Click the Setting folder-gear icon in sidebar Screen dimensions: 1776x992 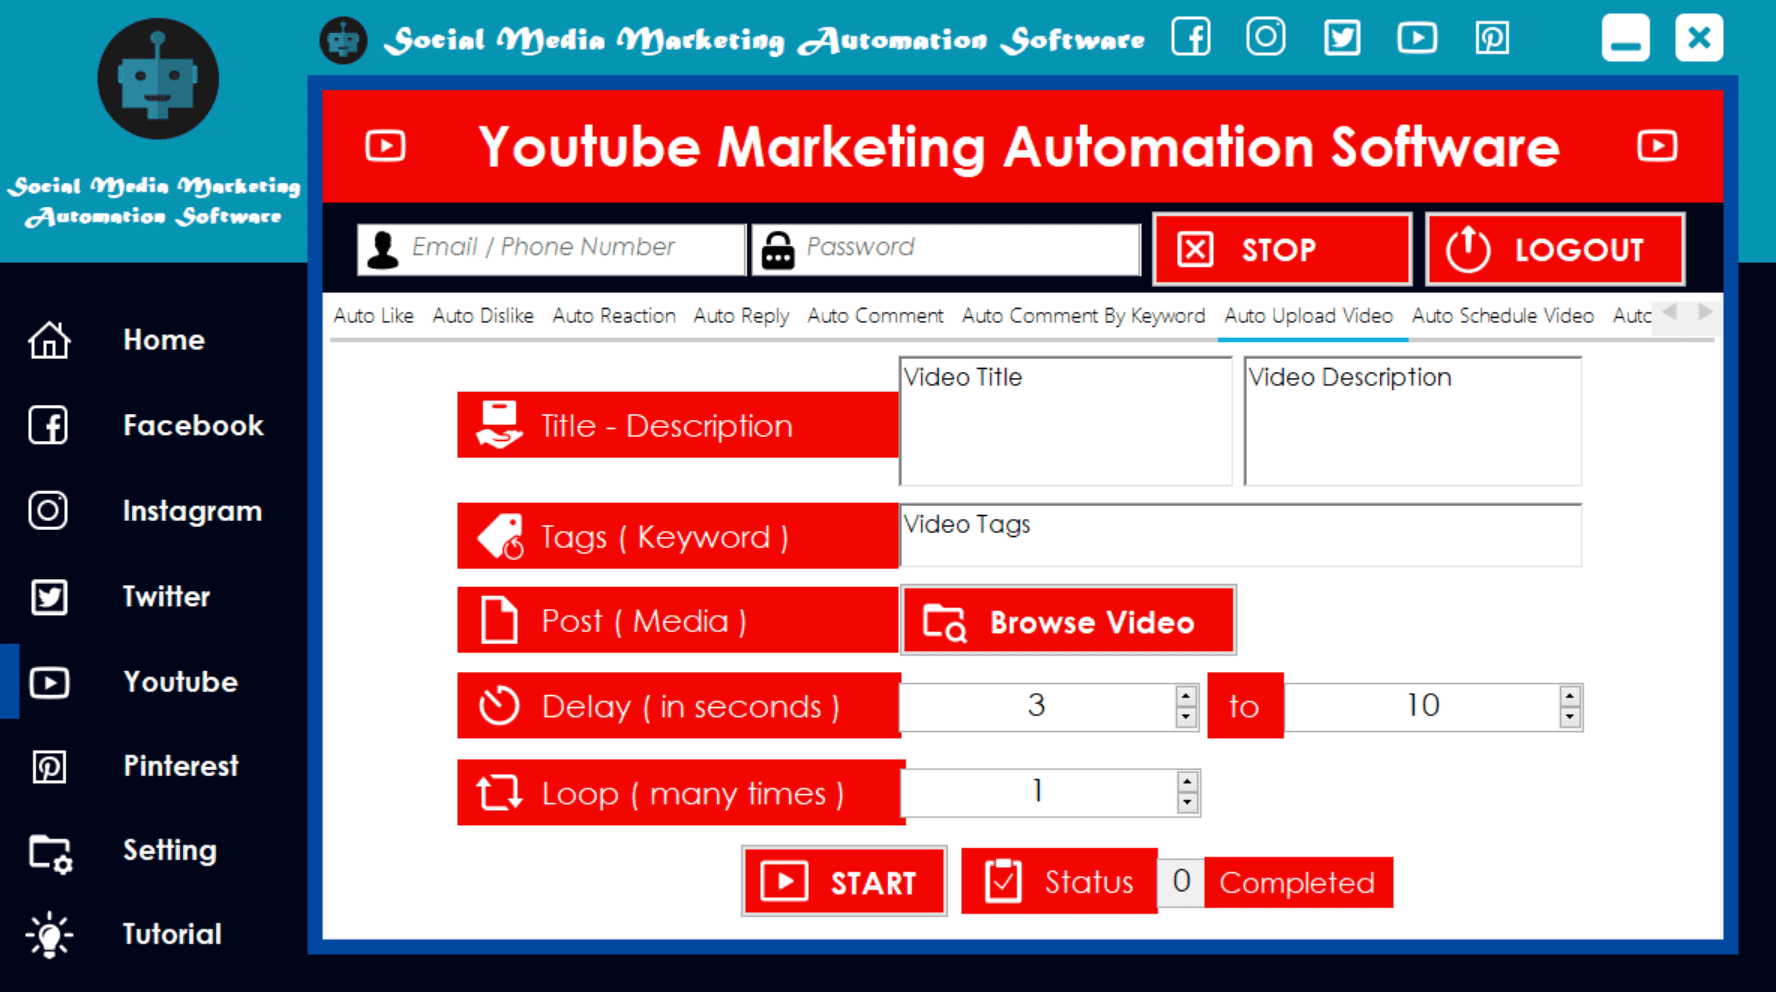(x=50, y=853)
